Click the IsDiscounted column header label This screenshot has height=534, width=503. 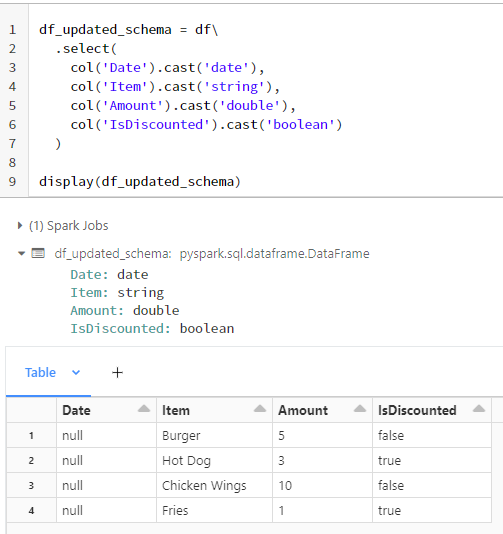click(417, 410)
